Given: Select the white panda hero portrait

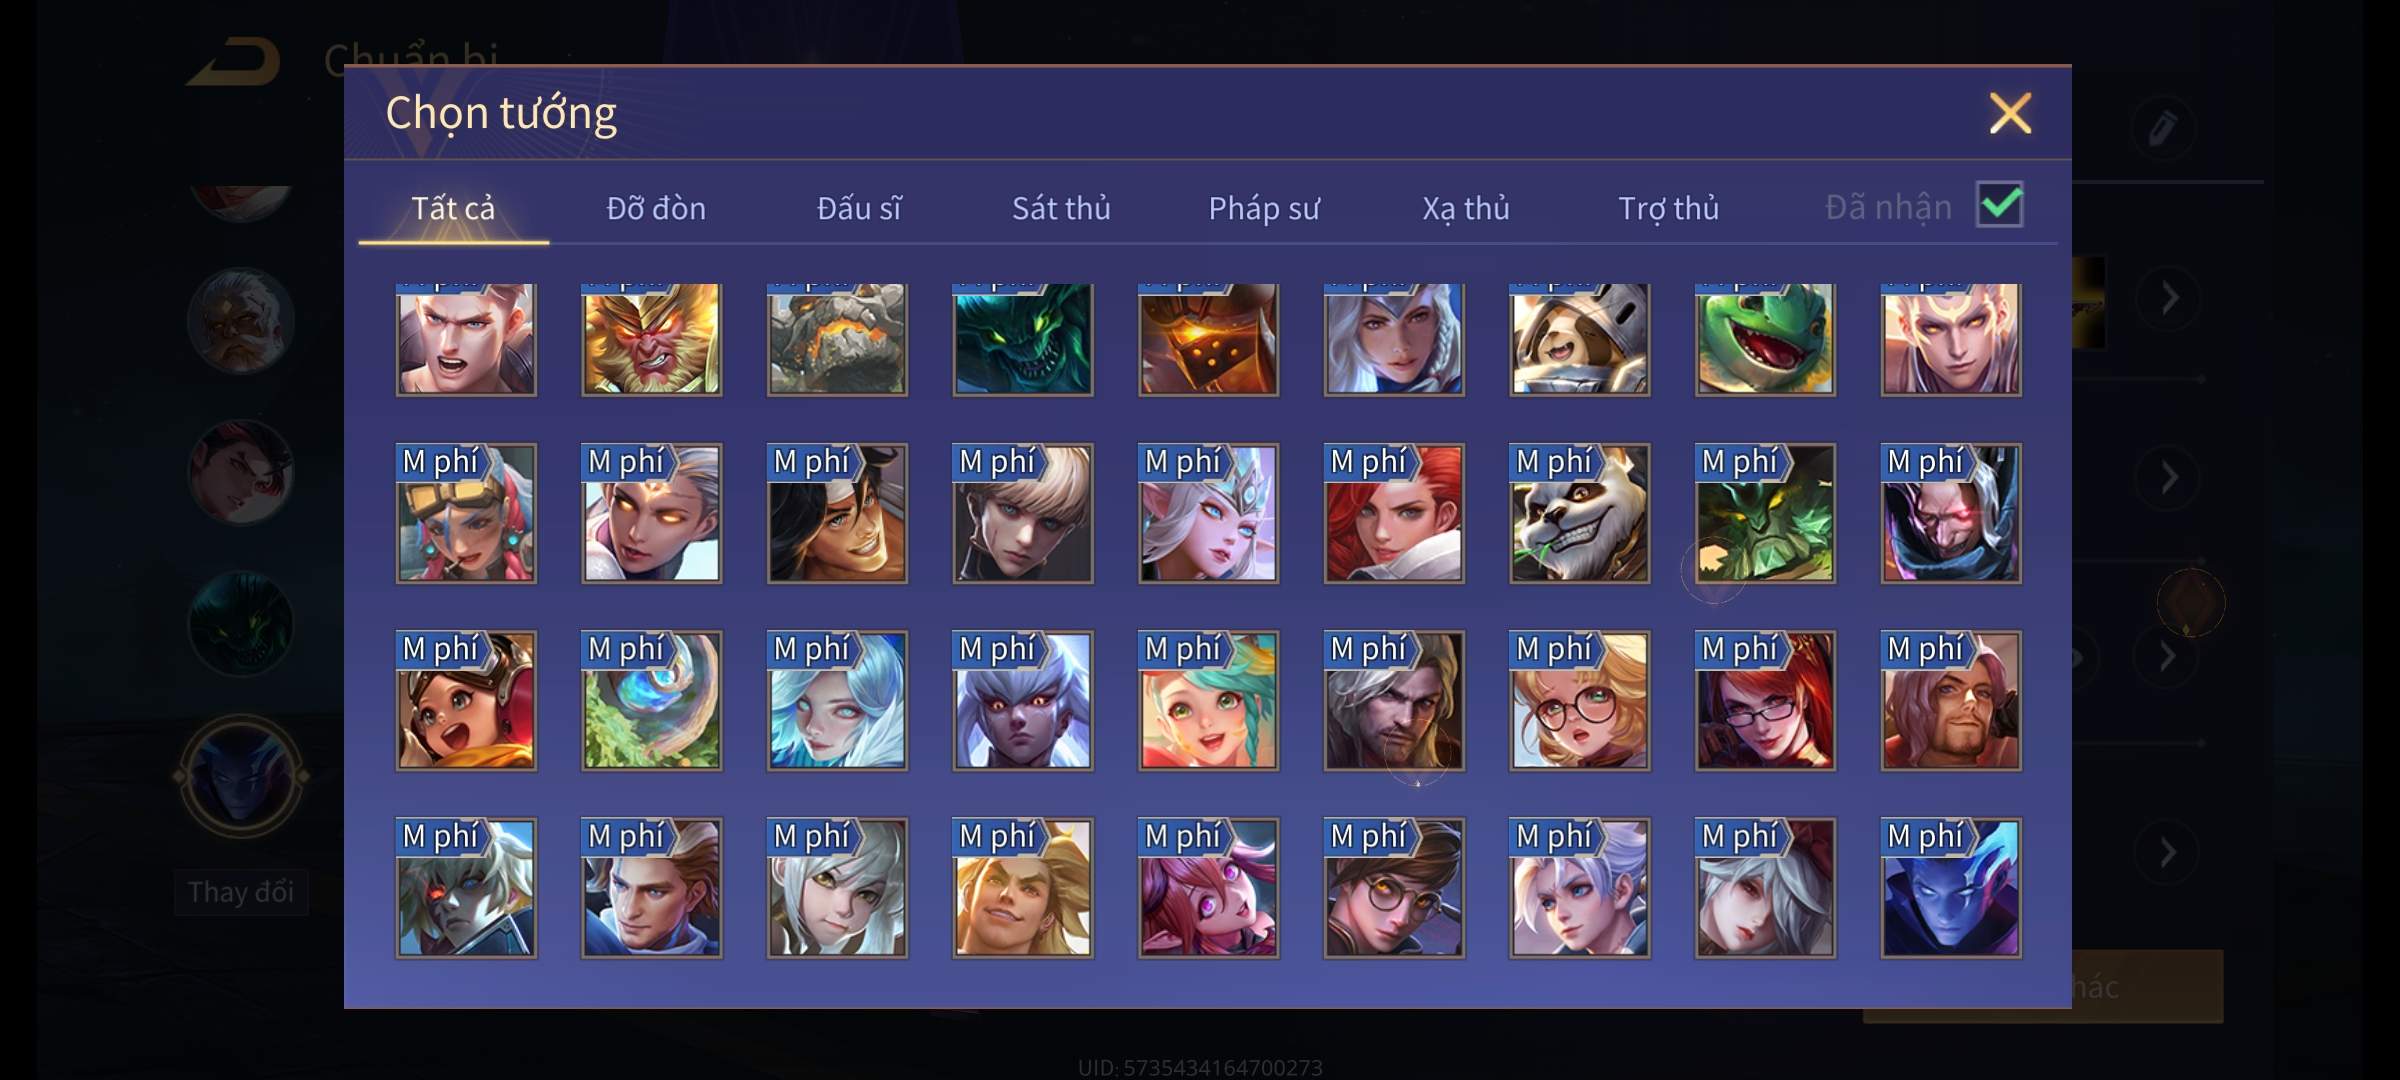Looking at the screenshot, I should coord(1579,513).
